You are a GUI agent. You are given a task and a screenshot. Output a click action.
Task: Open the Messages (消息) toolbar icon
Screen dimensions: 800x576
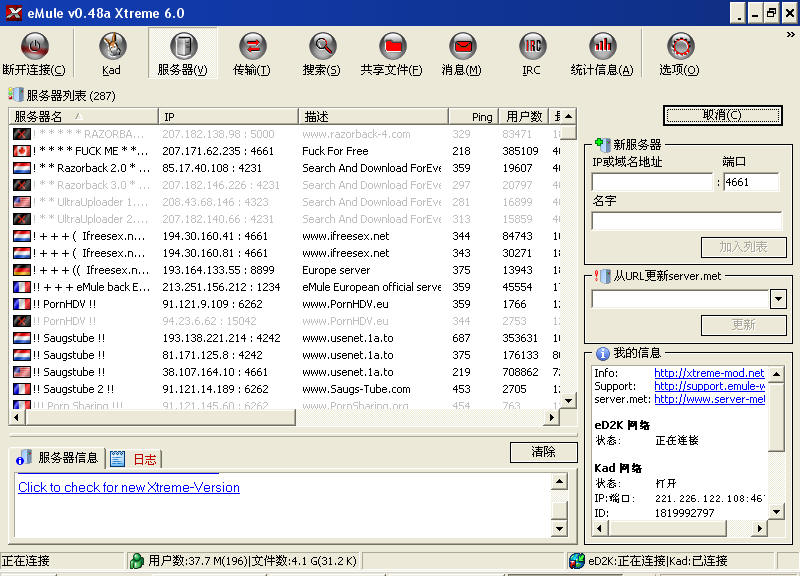pos(462,46)
